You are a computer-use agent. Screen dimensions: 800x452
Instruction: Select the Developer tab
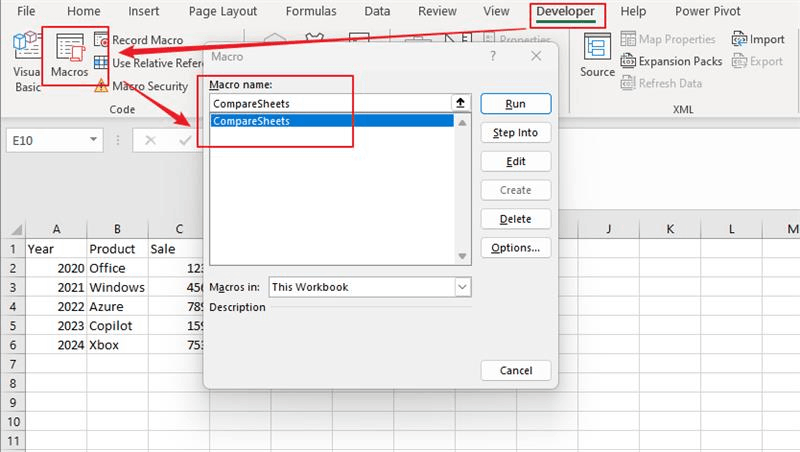pyautogui.click(x=565, y=12)
